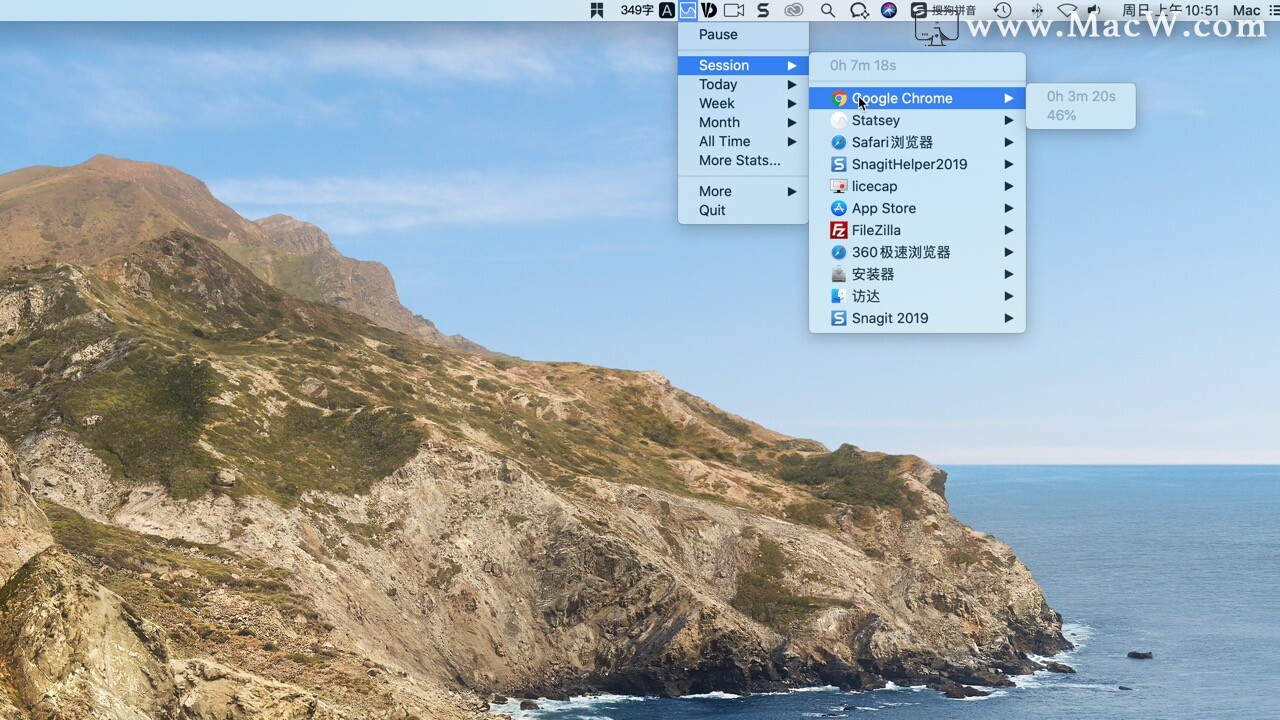Choose the App Store session entry
This screenshot has height=720, width=1280.
click(883, 208)
